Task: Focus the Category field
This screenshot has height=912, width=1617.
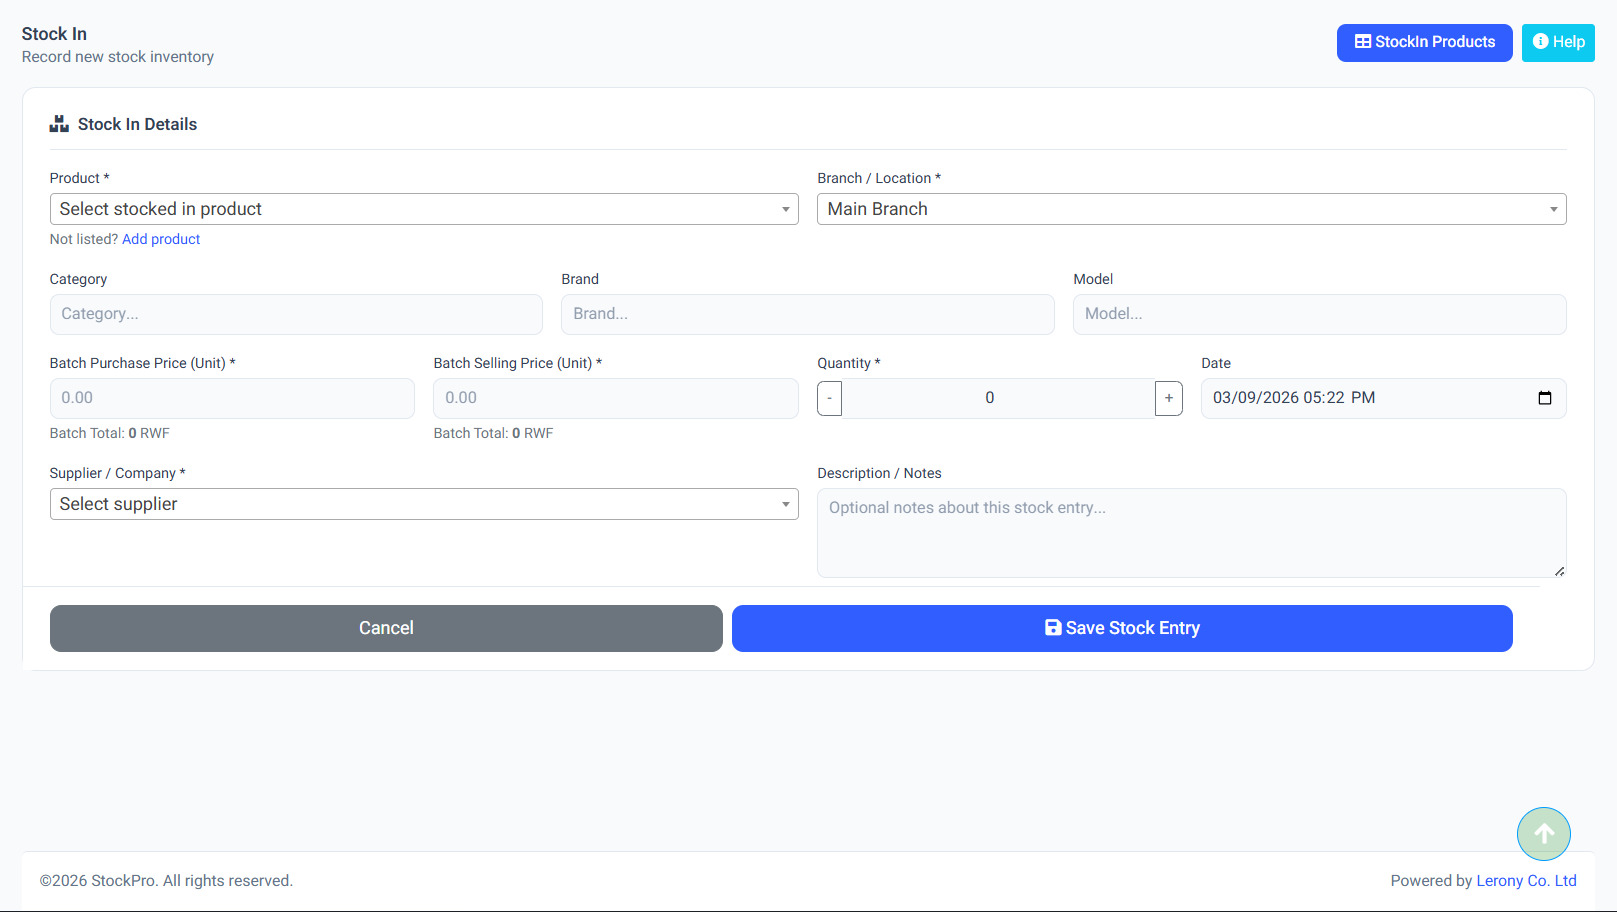Action: [296, 314]
